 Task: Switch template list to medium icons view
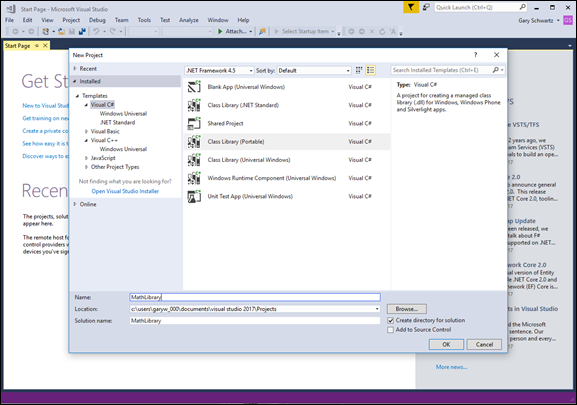click(359, 70)
